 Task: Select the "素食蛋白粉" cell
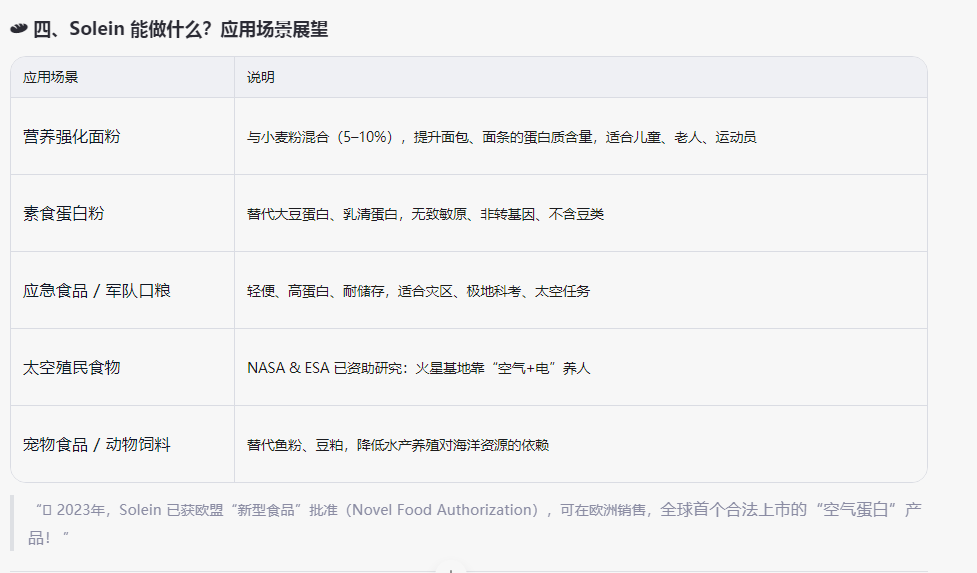coord(122,214)
